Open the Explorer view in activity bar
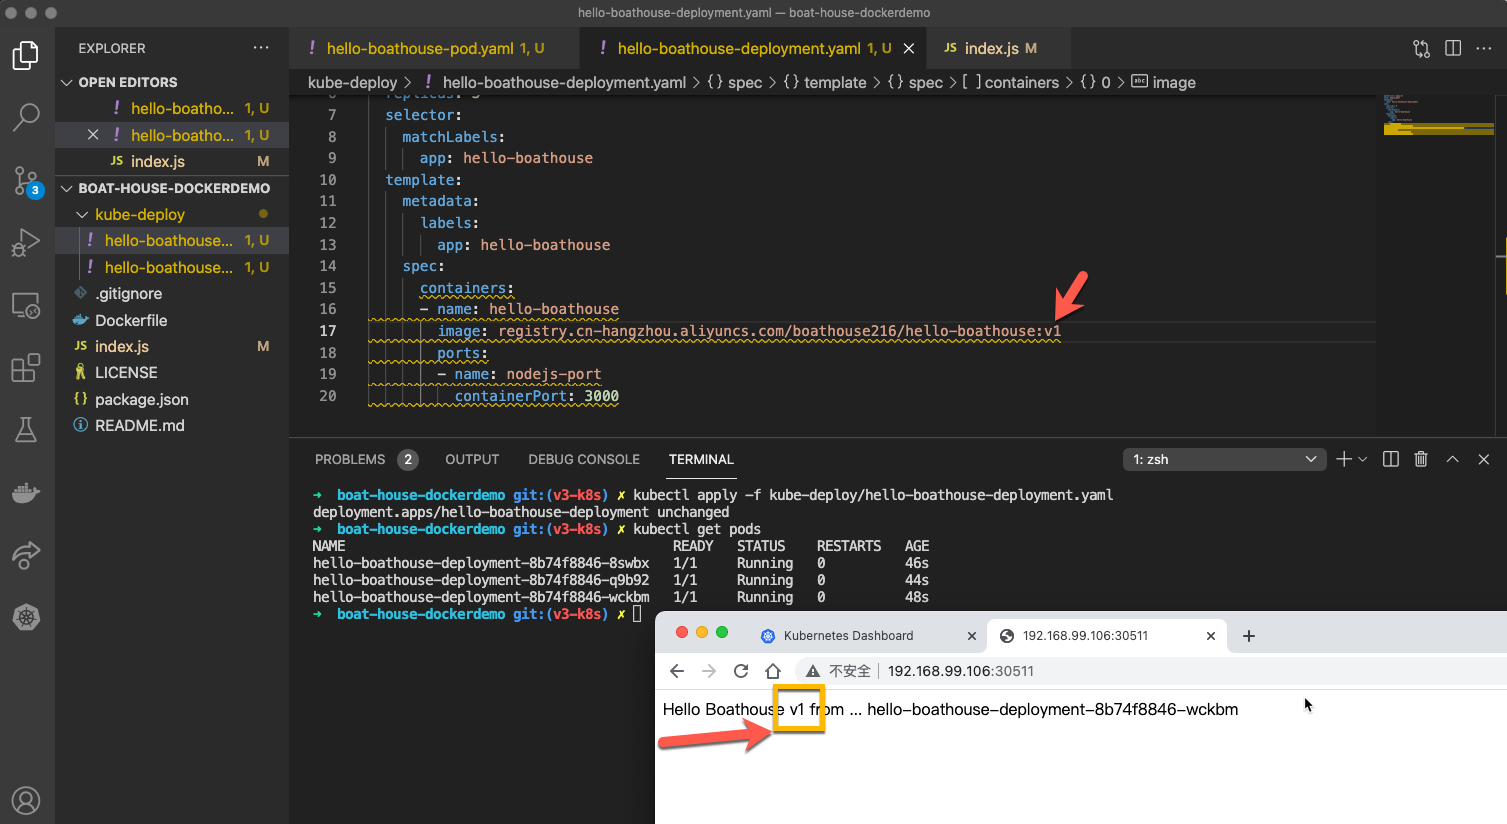Screen dimensions: 1507x824 (26, 55)
